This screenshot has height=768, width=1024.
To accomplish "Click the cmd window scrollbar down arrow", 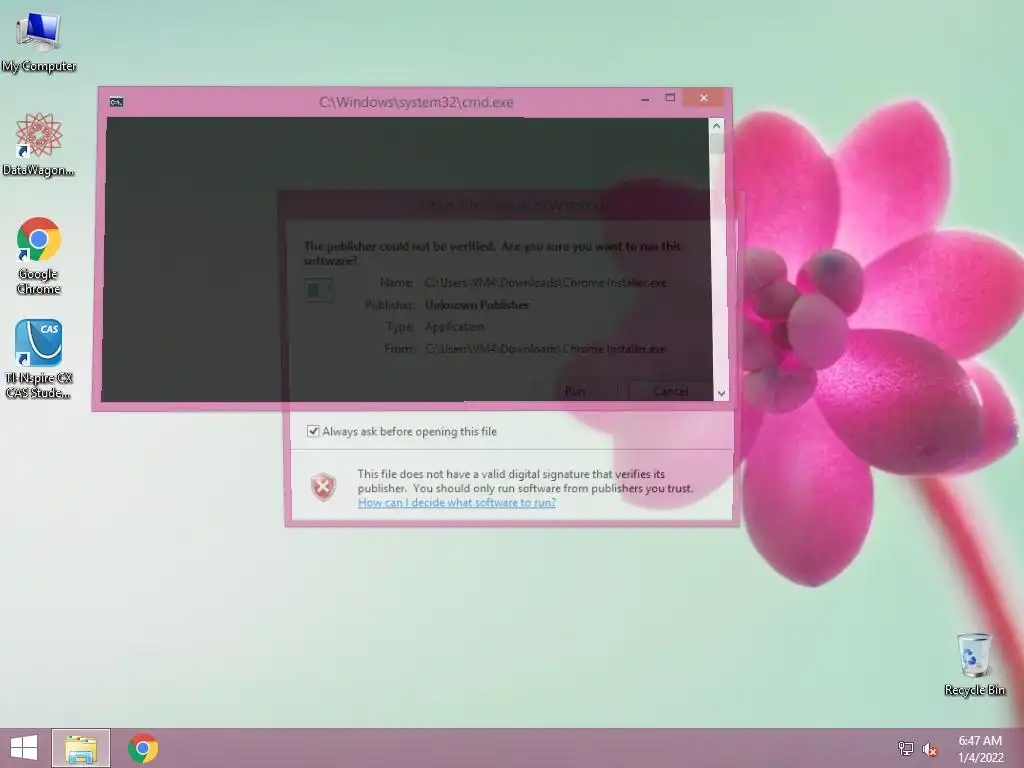I will [x=721, y=393].
